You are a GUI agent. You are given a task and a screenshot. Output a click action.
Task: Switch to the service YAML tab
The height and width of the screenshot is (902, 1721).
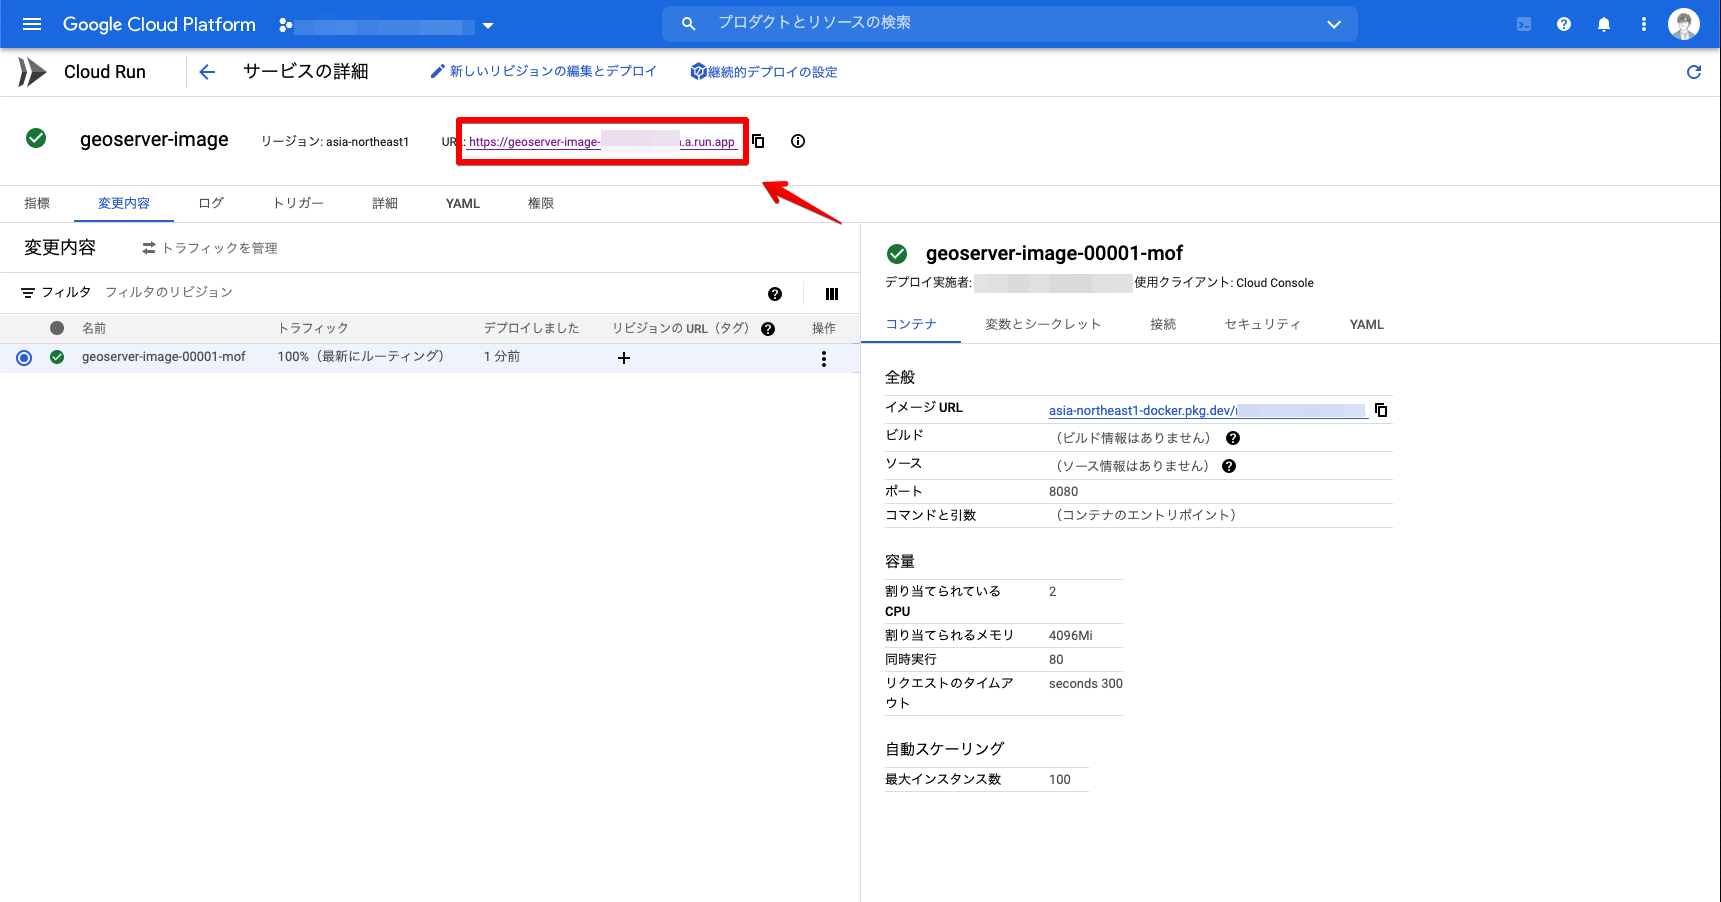[x=463, y=203]
